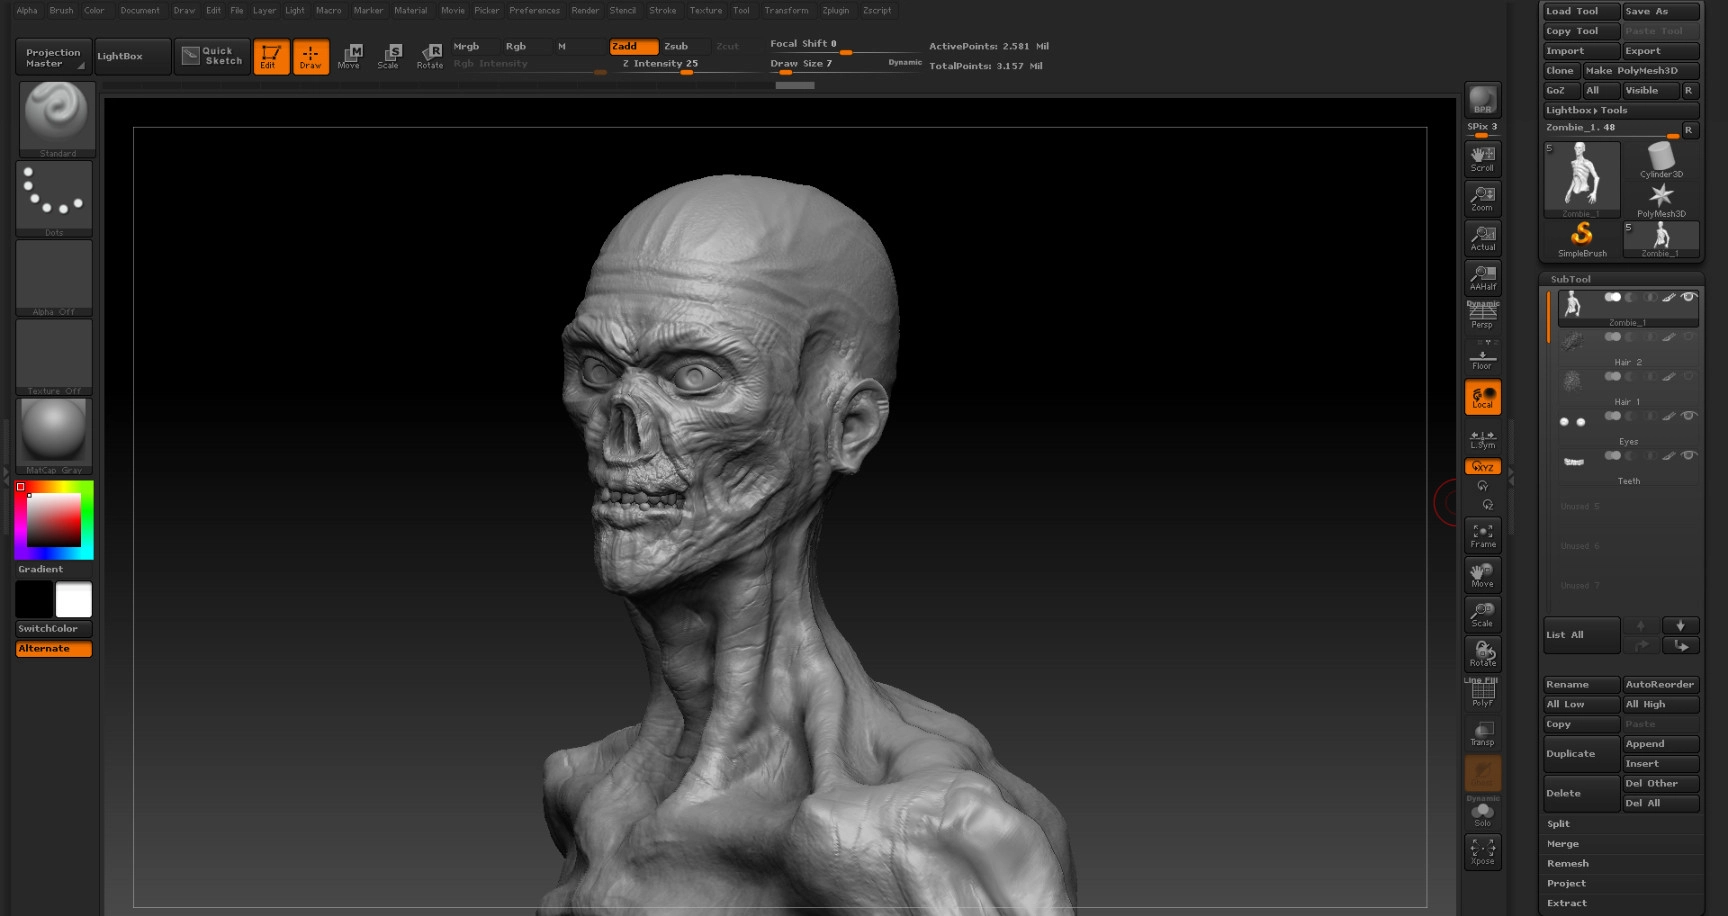
Task: Open the Zplugin menu
Action: point(835,11)
